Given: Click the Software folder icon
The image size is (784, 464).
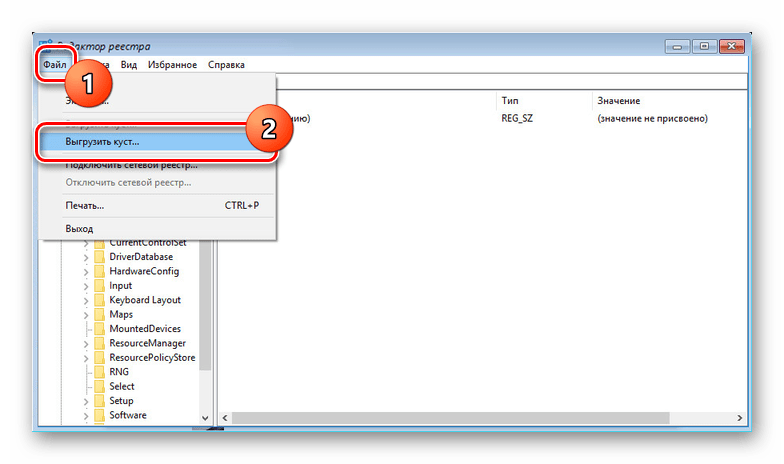Looking at the screenshot, I should tap(100, 416).
